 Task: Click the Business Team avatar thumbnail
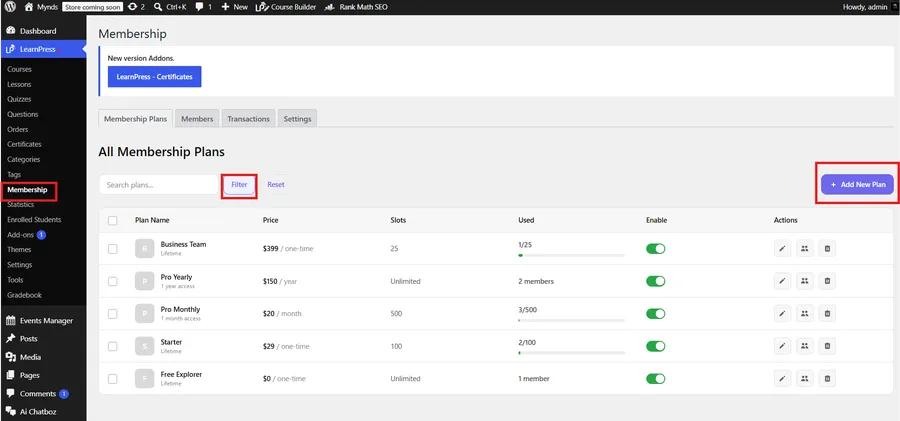pos(145,249)
